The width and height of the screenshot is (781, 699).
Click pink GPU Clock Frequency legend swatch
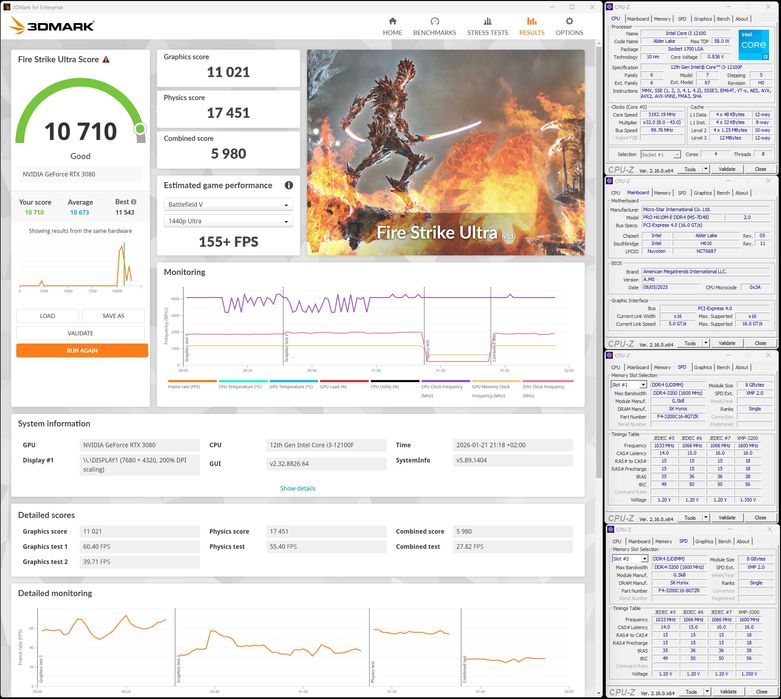548,381
